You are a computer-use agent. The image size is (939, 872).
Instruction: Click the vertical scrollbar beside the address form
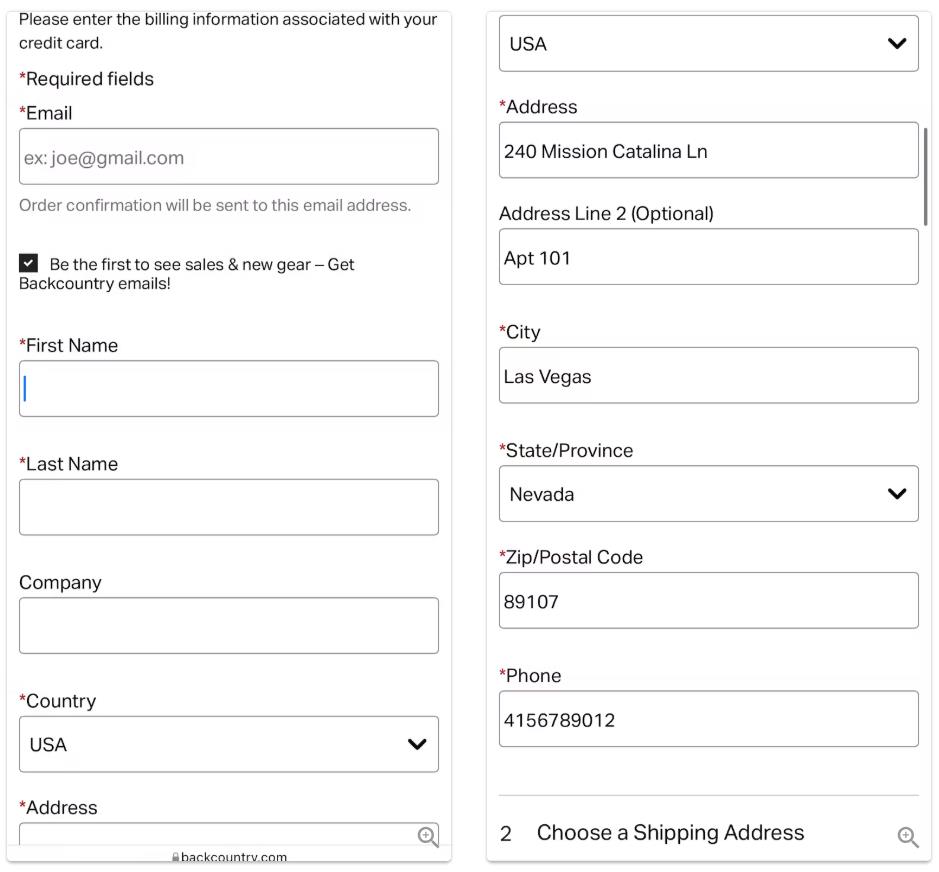926,176
